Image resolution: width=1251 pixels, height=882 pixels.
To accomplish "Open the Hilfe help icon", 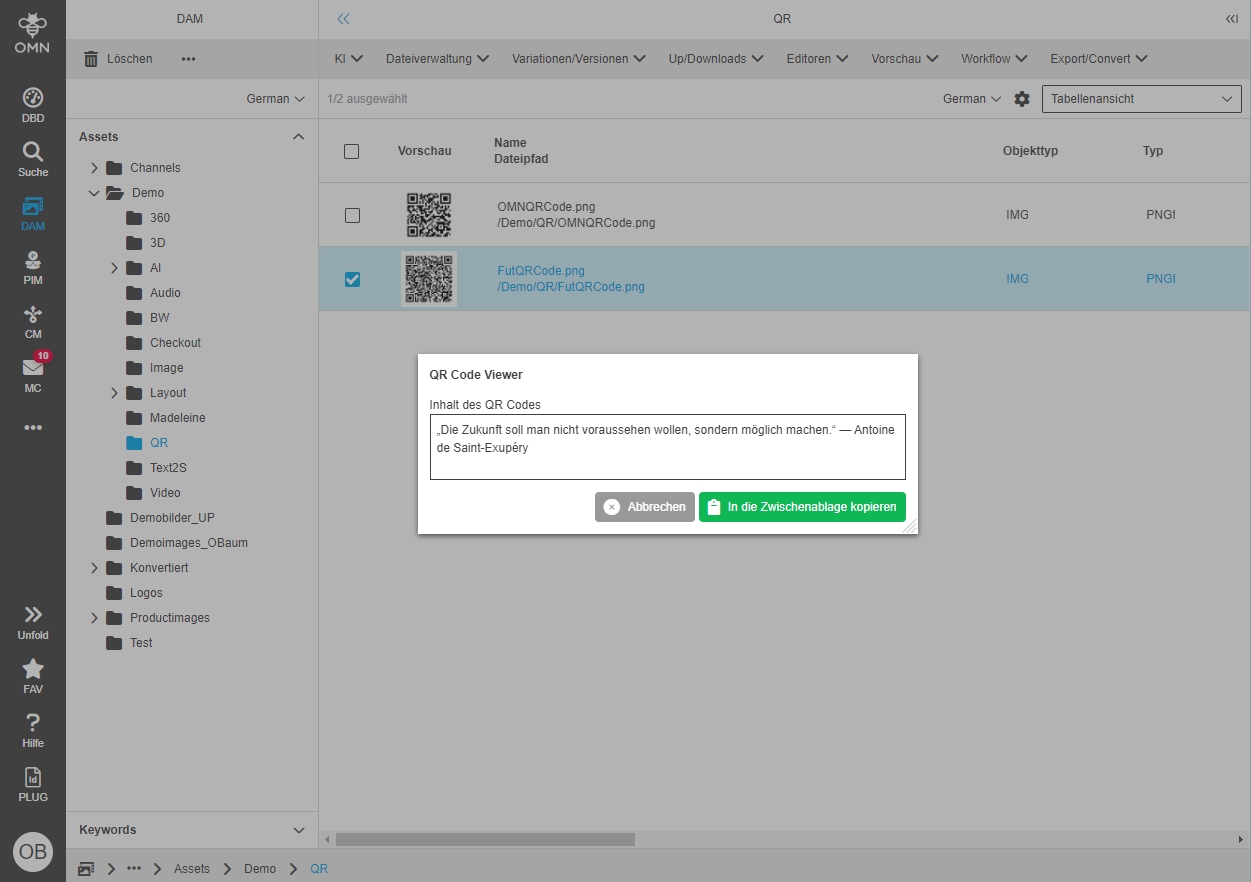I will [33, 729].
